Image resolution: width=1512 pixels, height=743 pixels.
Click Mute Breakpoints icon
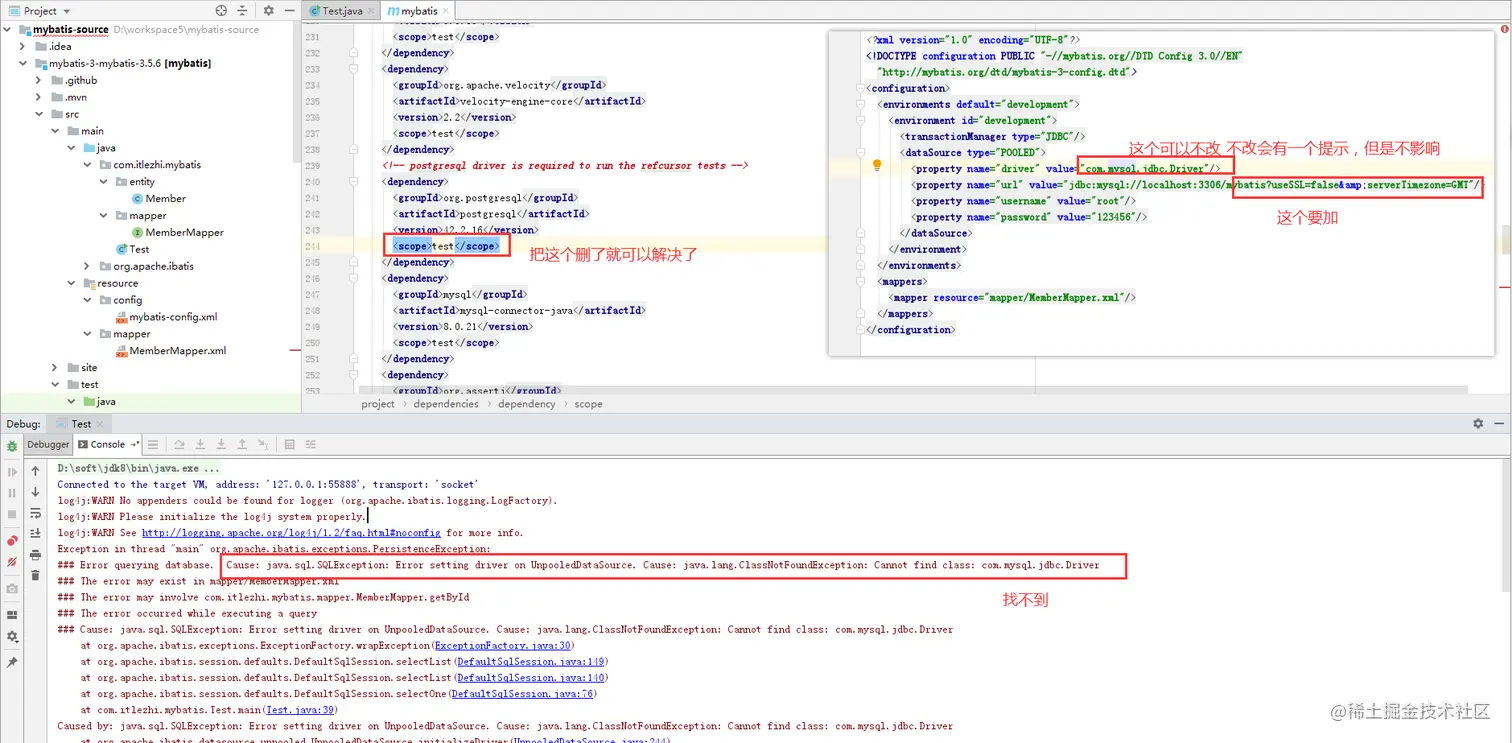point(12,562)
